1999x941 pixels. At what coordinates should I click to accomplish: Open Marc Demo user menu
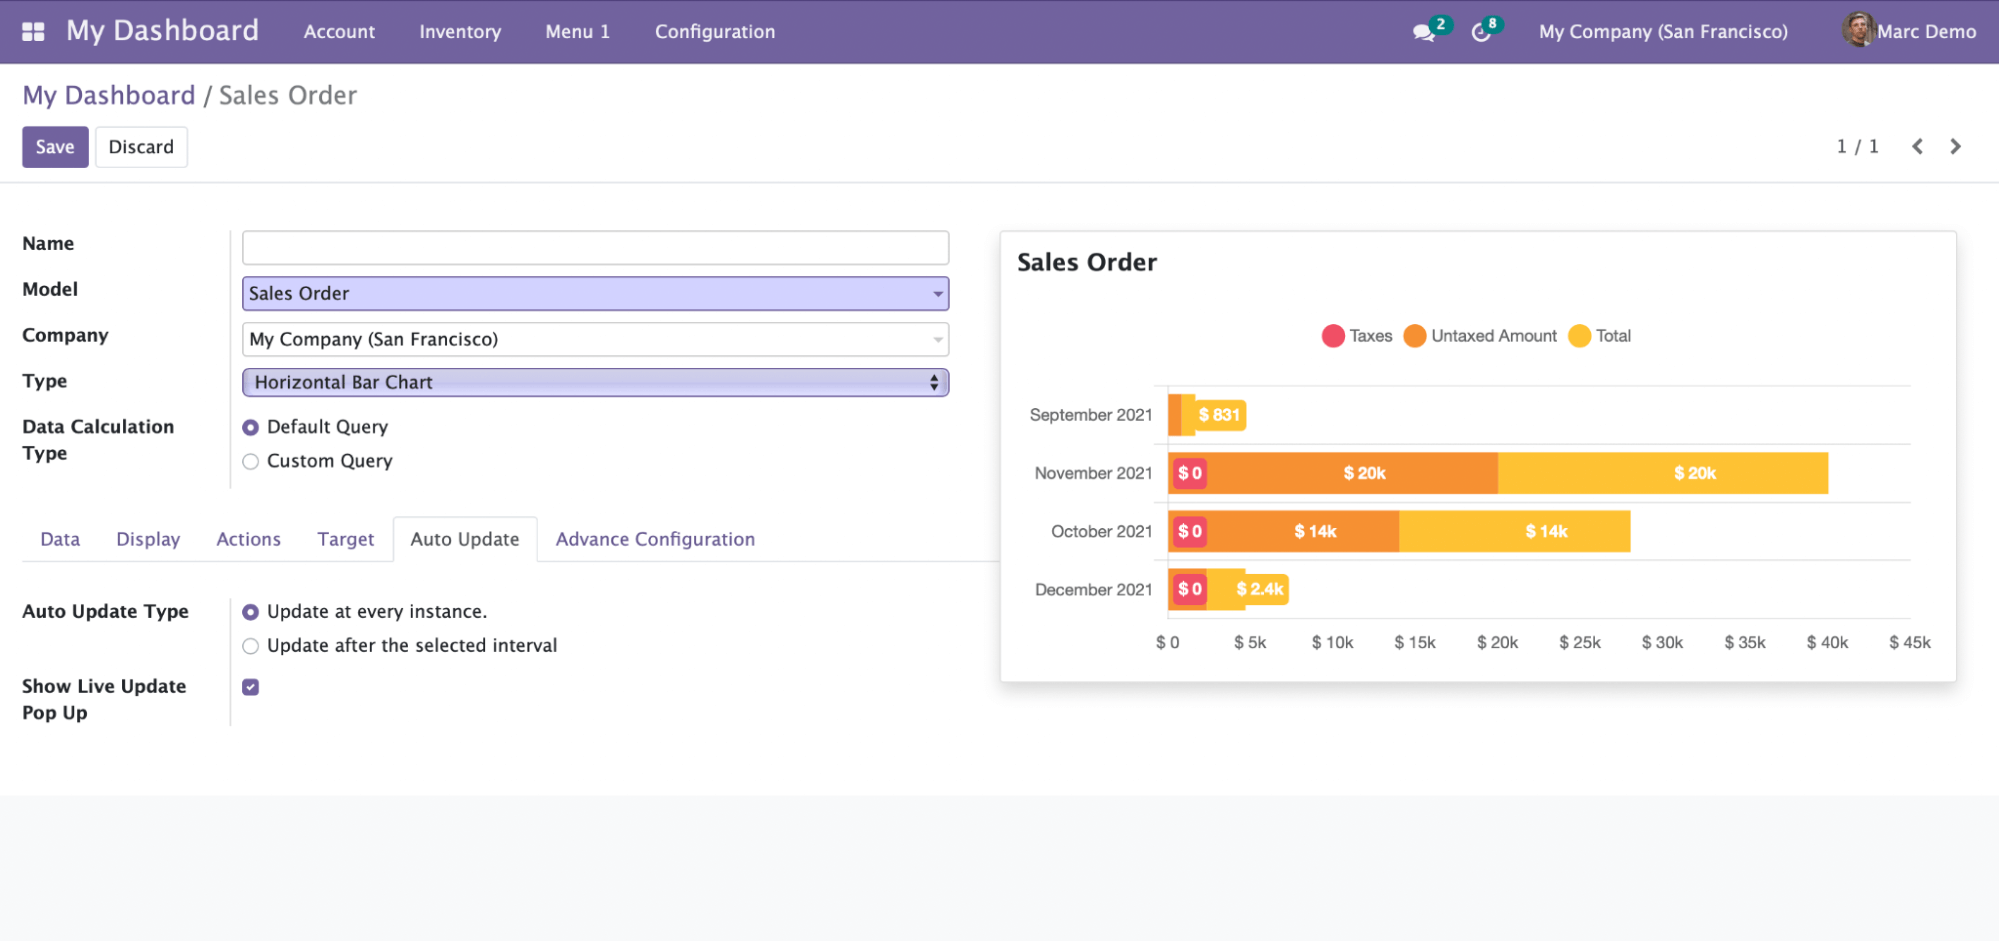(x=1909, y=31)
